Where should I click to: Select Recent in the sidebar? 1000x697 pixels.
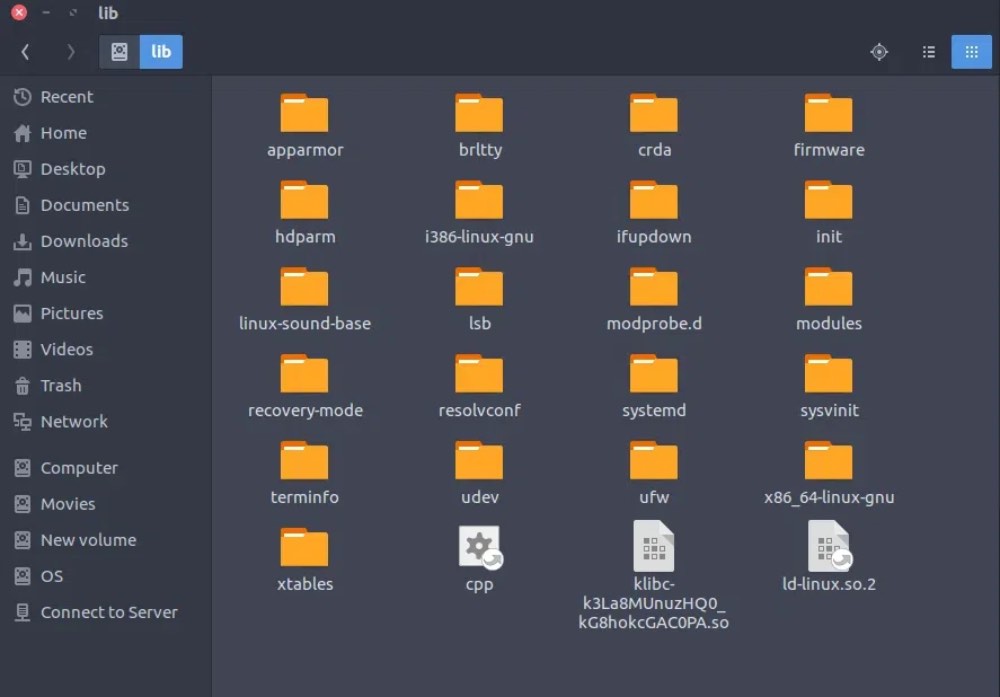[63, 97]
